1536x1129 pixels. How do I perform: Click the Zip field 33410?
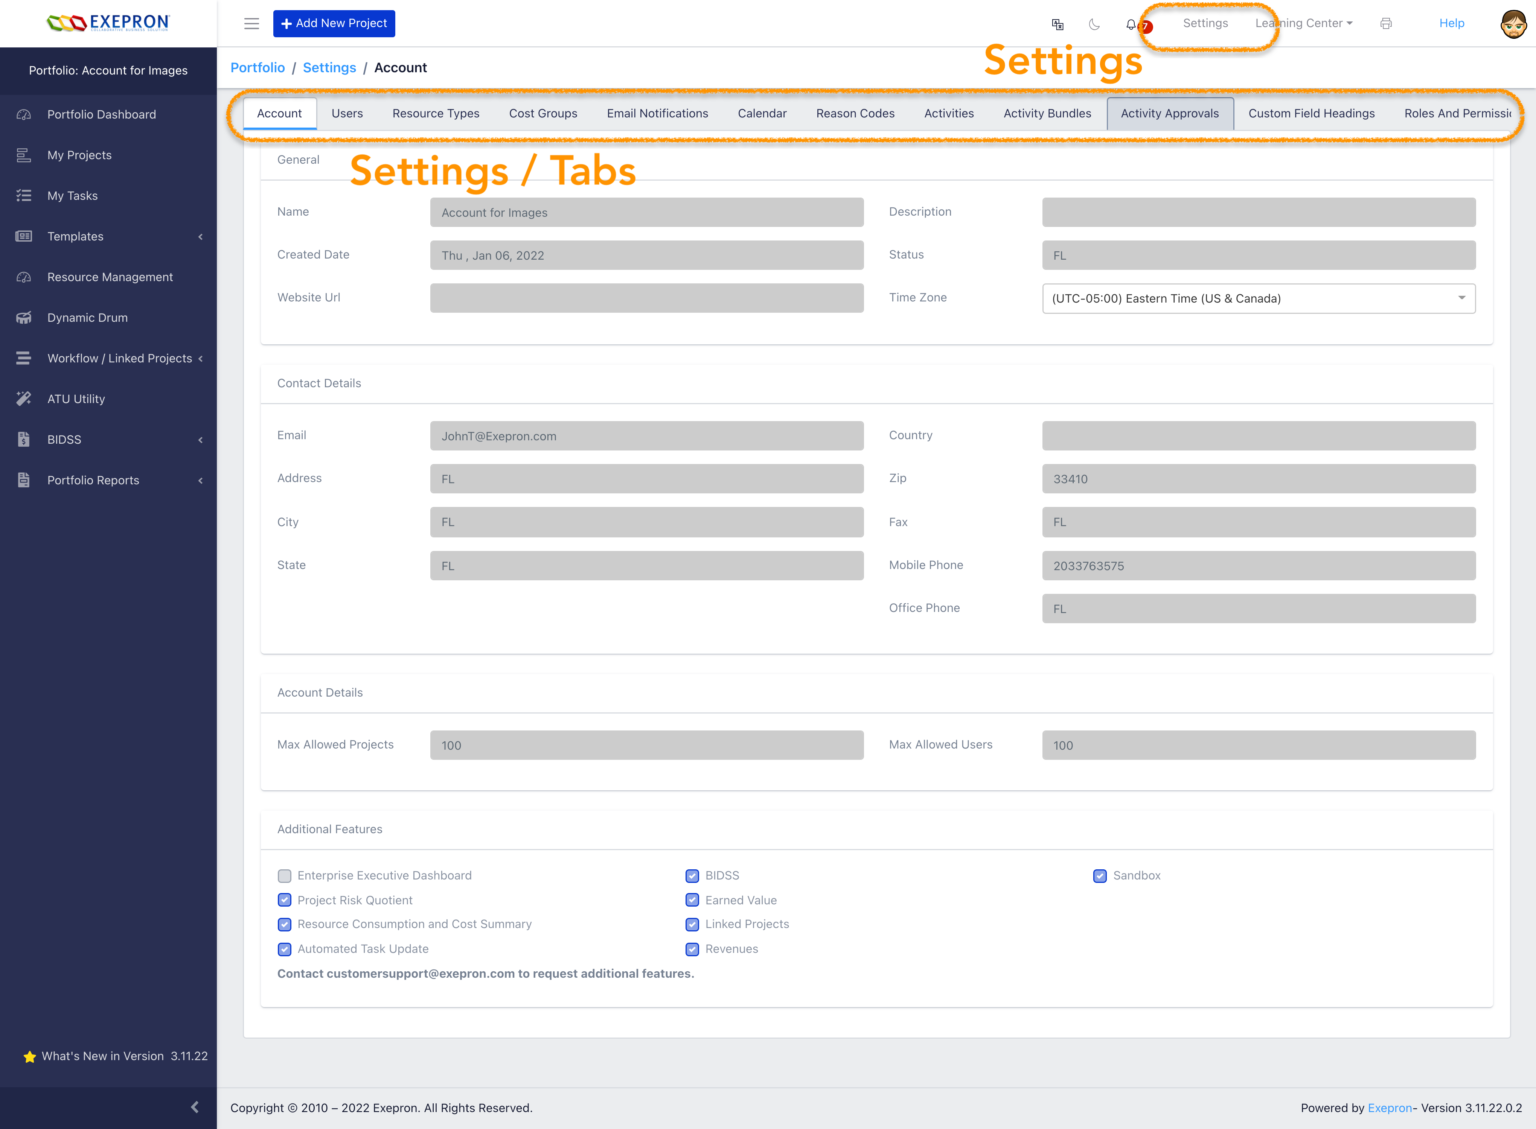coord(1259,479)
